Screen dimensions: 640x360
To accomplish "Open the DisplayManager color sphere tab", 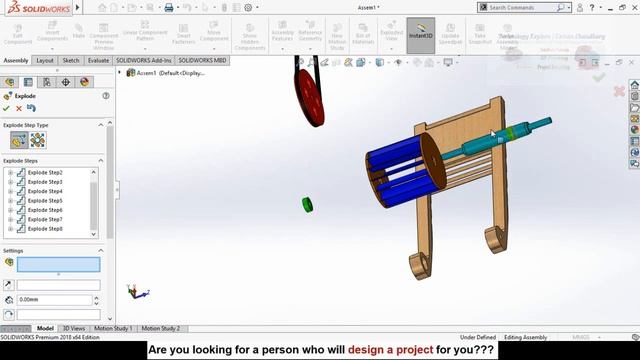I will click(x=84, y=82).
